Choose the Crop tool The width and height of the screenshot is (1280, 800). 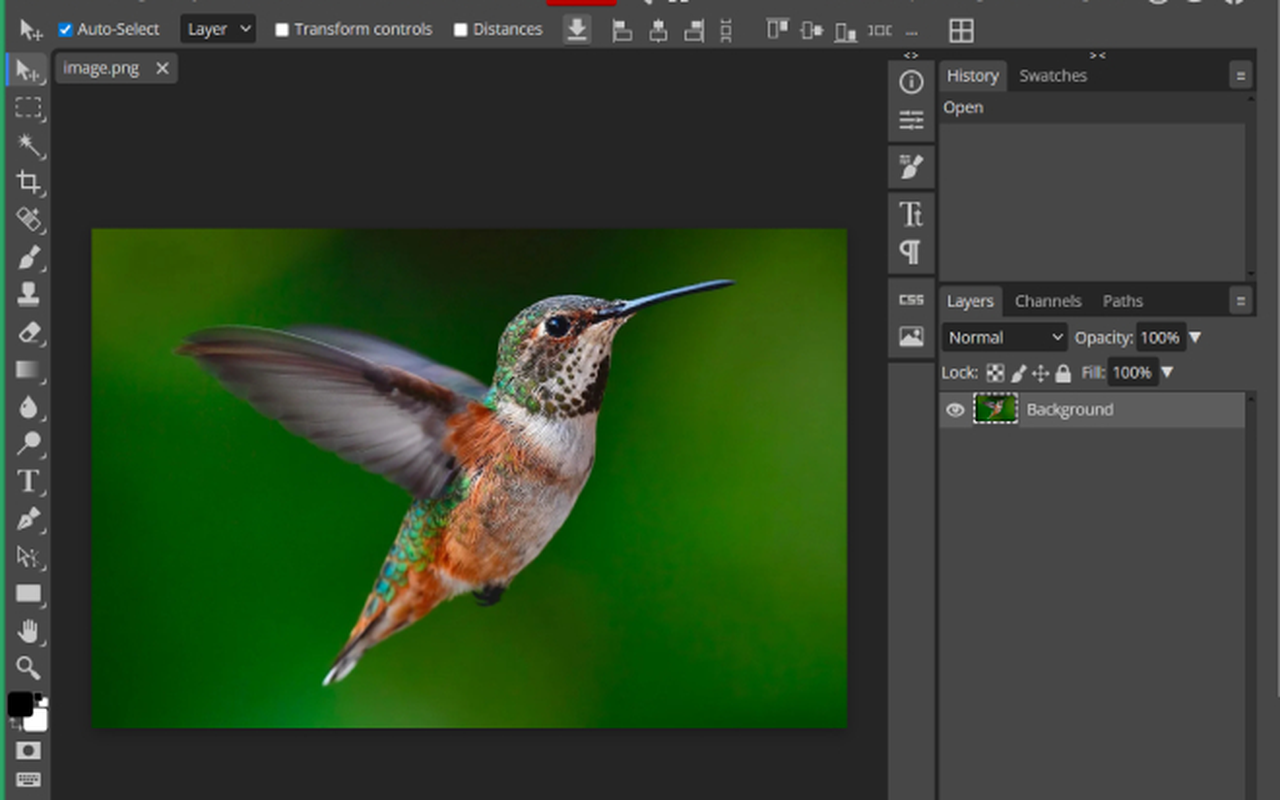coord(28,182)
